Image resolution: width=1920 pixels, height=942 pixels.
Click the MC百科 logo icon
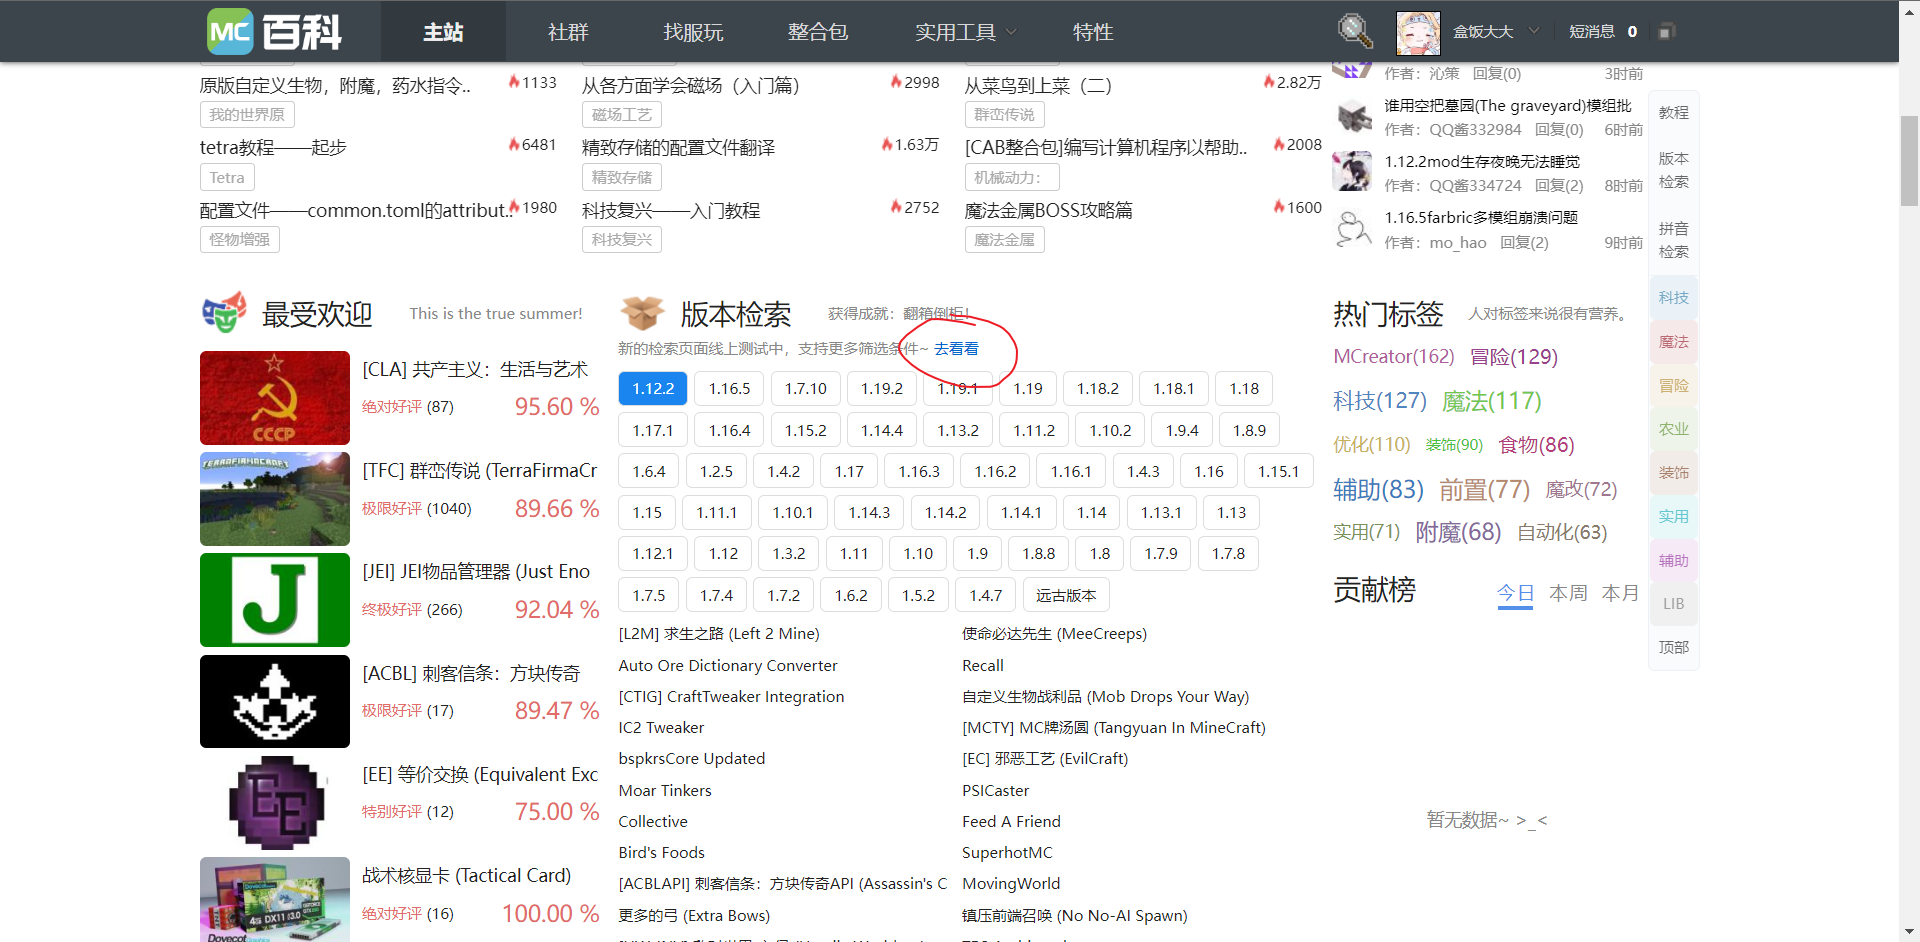click(230, 32)
